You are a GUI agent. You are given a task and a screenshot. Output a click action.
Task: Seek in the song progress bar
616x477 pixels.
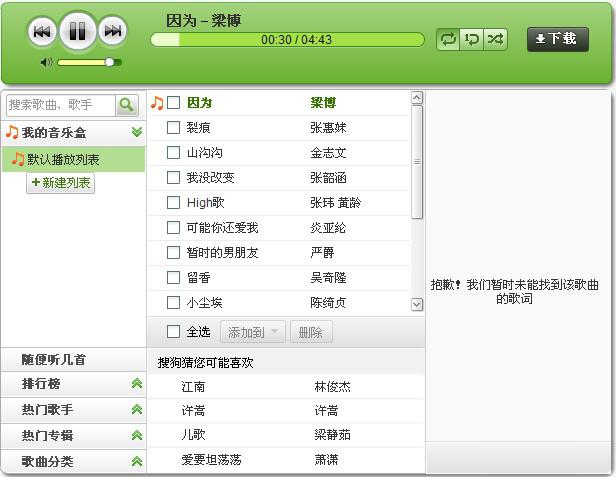click(288, 40)
